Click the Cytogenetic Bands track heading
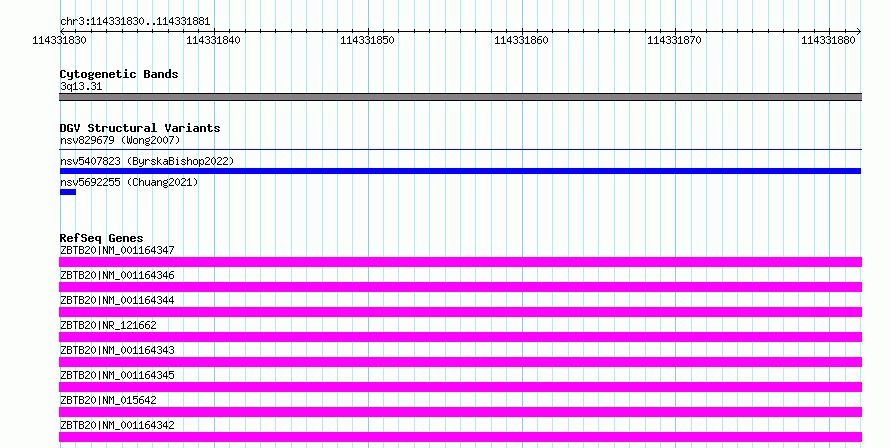Viewport: 890px width, 448px height. [x=119, y=74]
